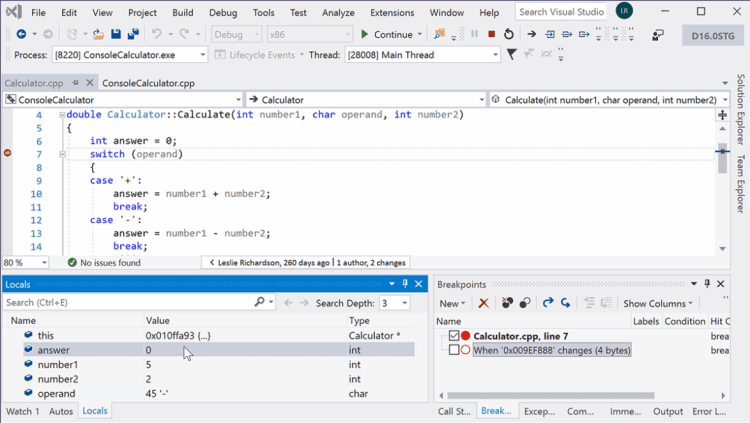Open file using the folder icon
Image resolution: width=750 pixels, height=423 pixels.
98,34
